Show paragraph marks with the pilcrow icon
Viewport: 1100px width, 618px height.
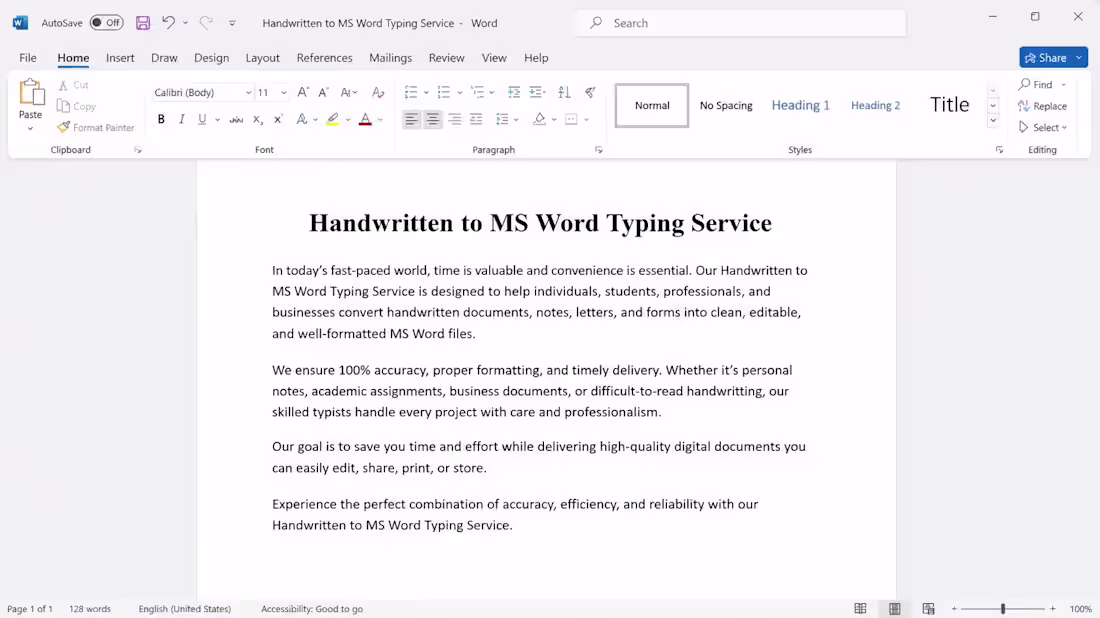pos(590,92)
